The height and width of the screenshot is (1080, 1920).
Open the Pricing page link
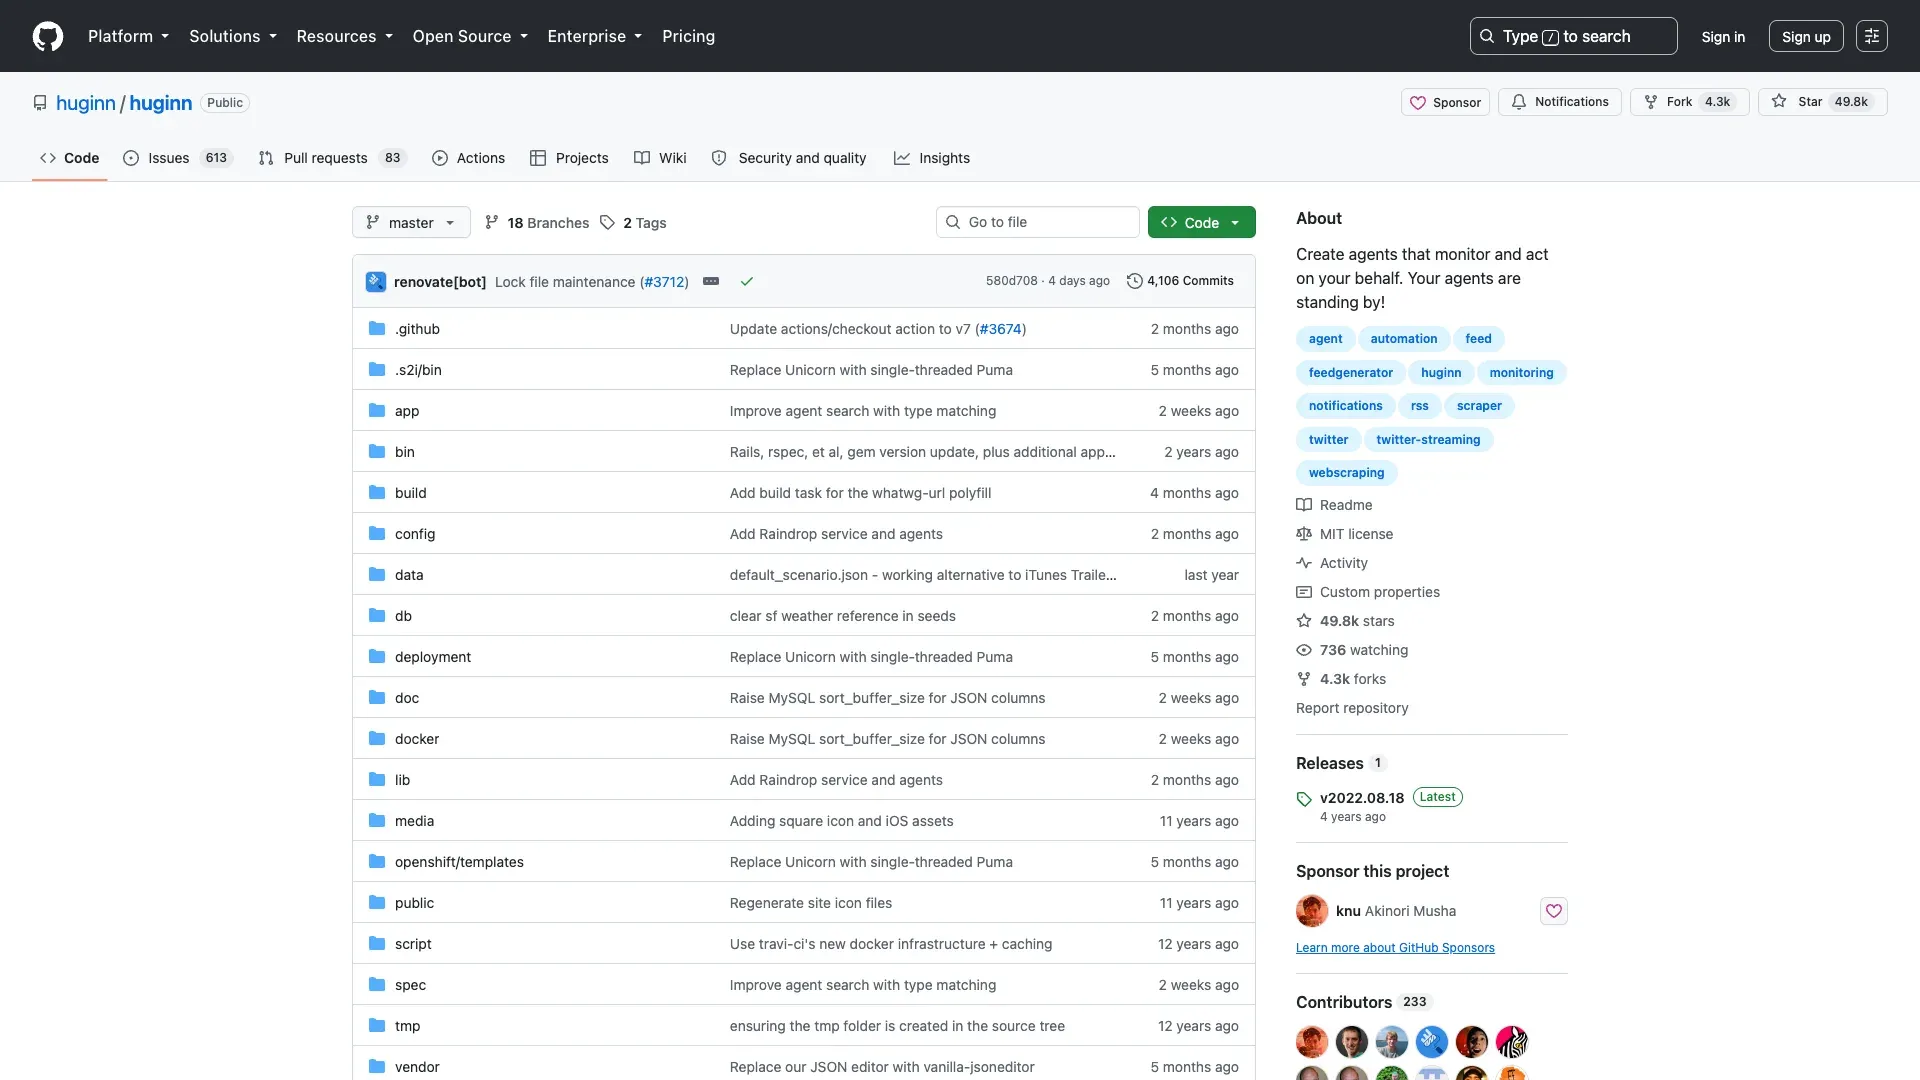pos(688,36)
